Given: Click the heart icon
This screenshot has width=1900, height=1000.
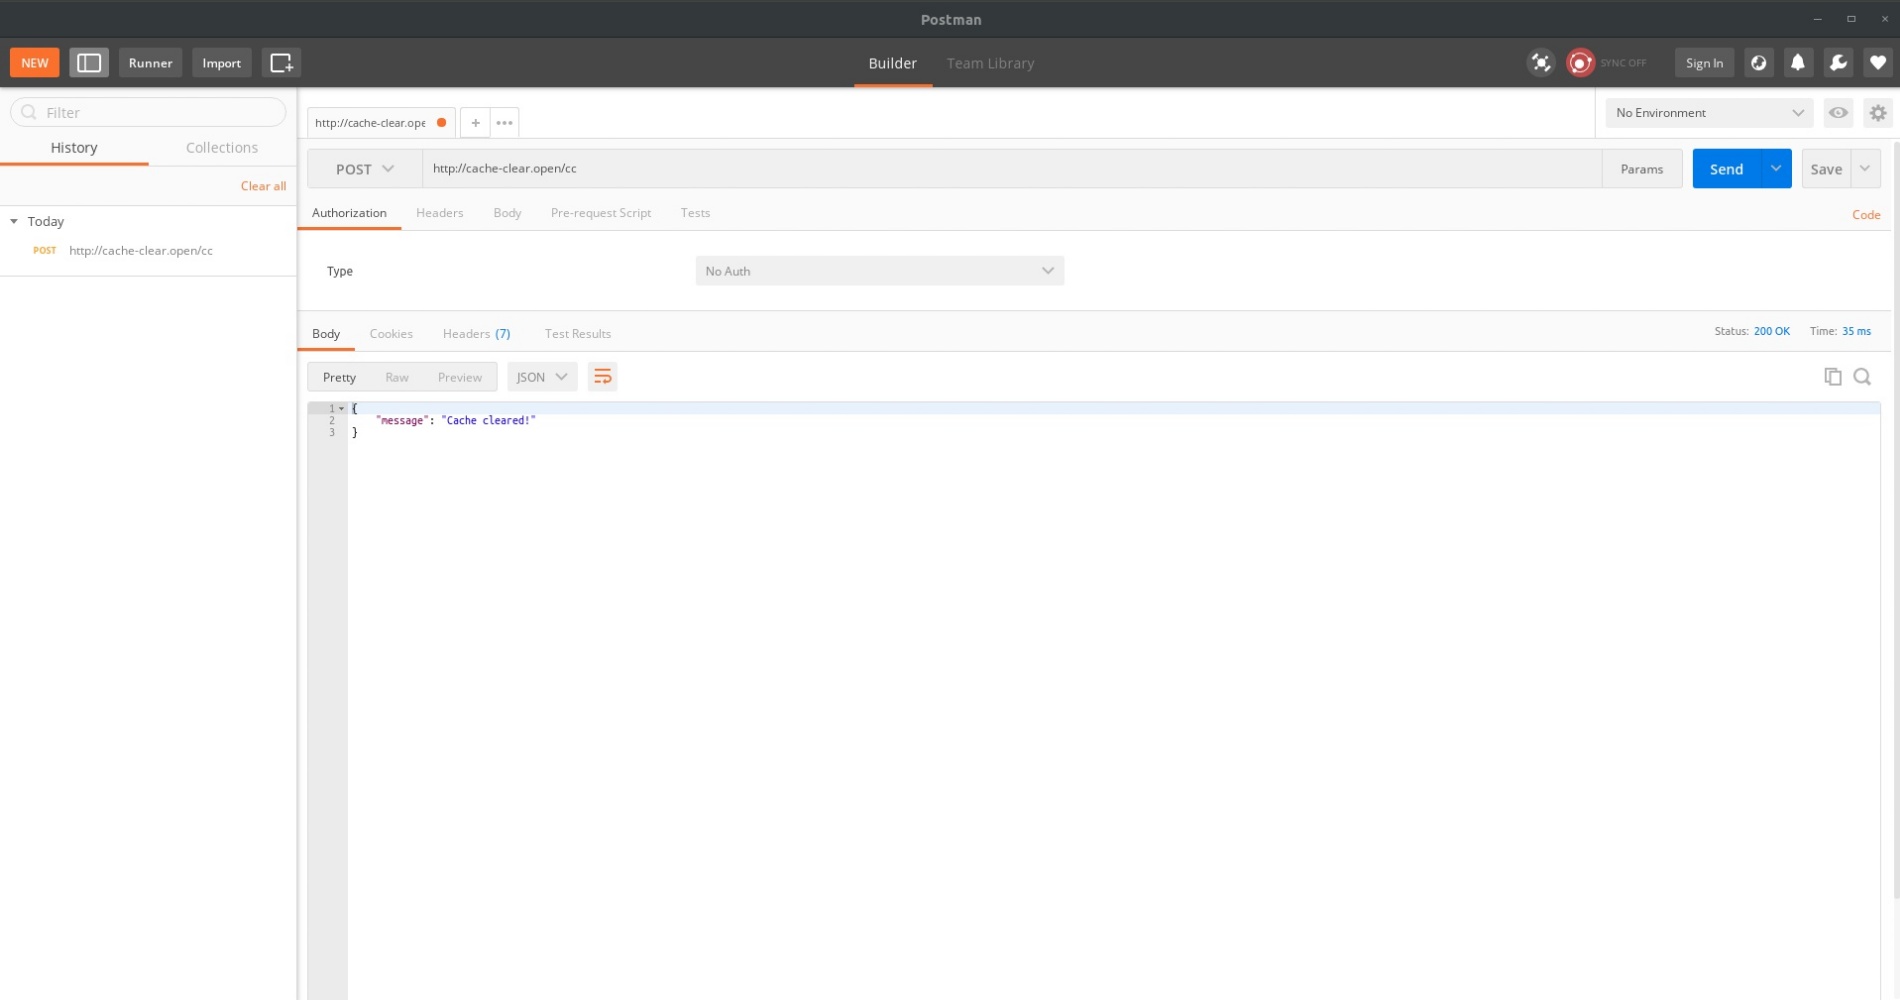Looking at the screenshot, I should [x=1877, y=62].
